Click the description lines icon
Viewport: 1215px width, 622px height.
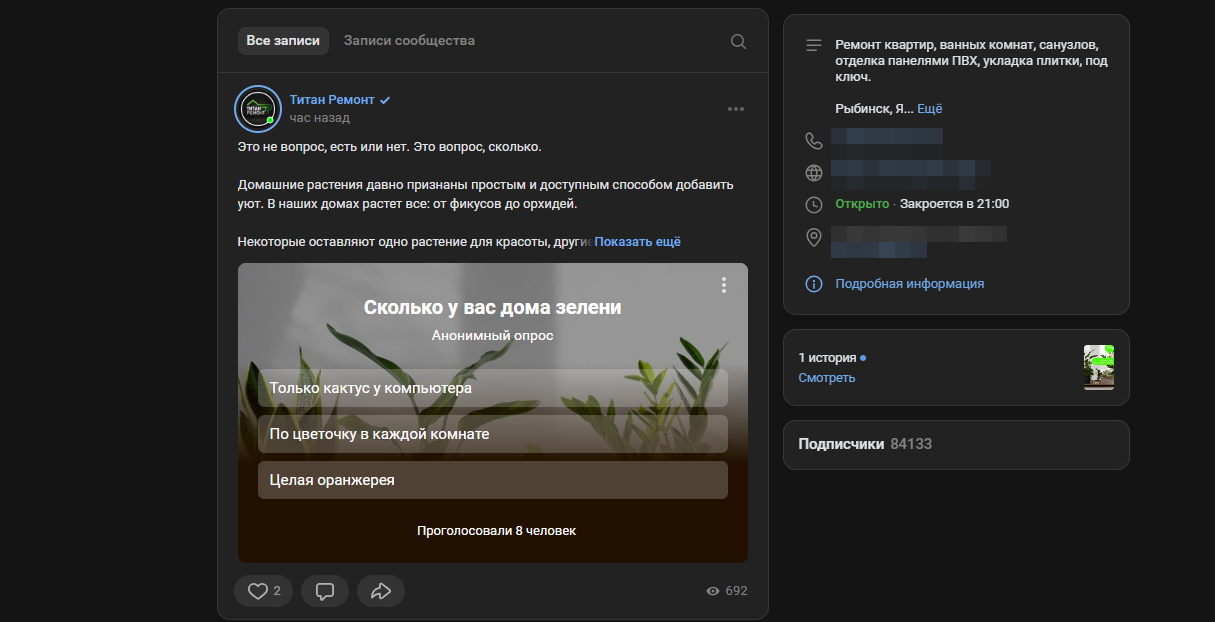(x=814, y=45)
